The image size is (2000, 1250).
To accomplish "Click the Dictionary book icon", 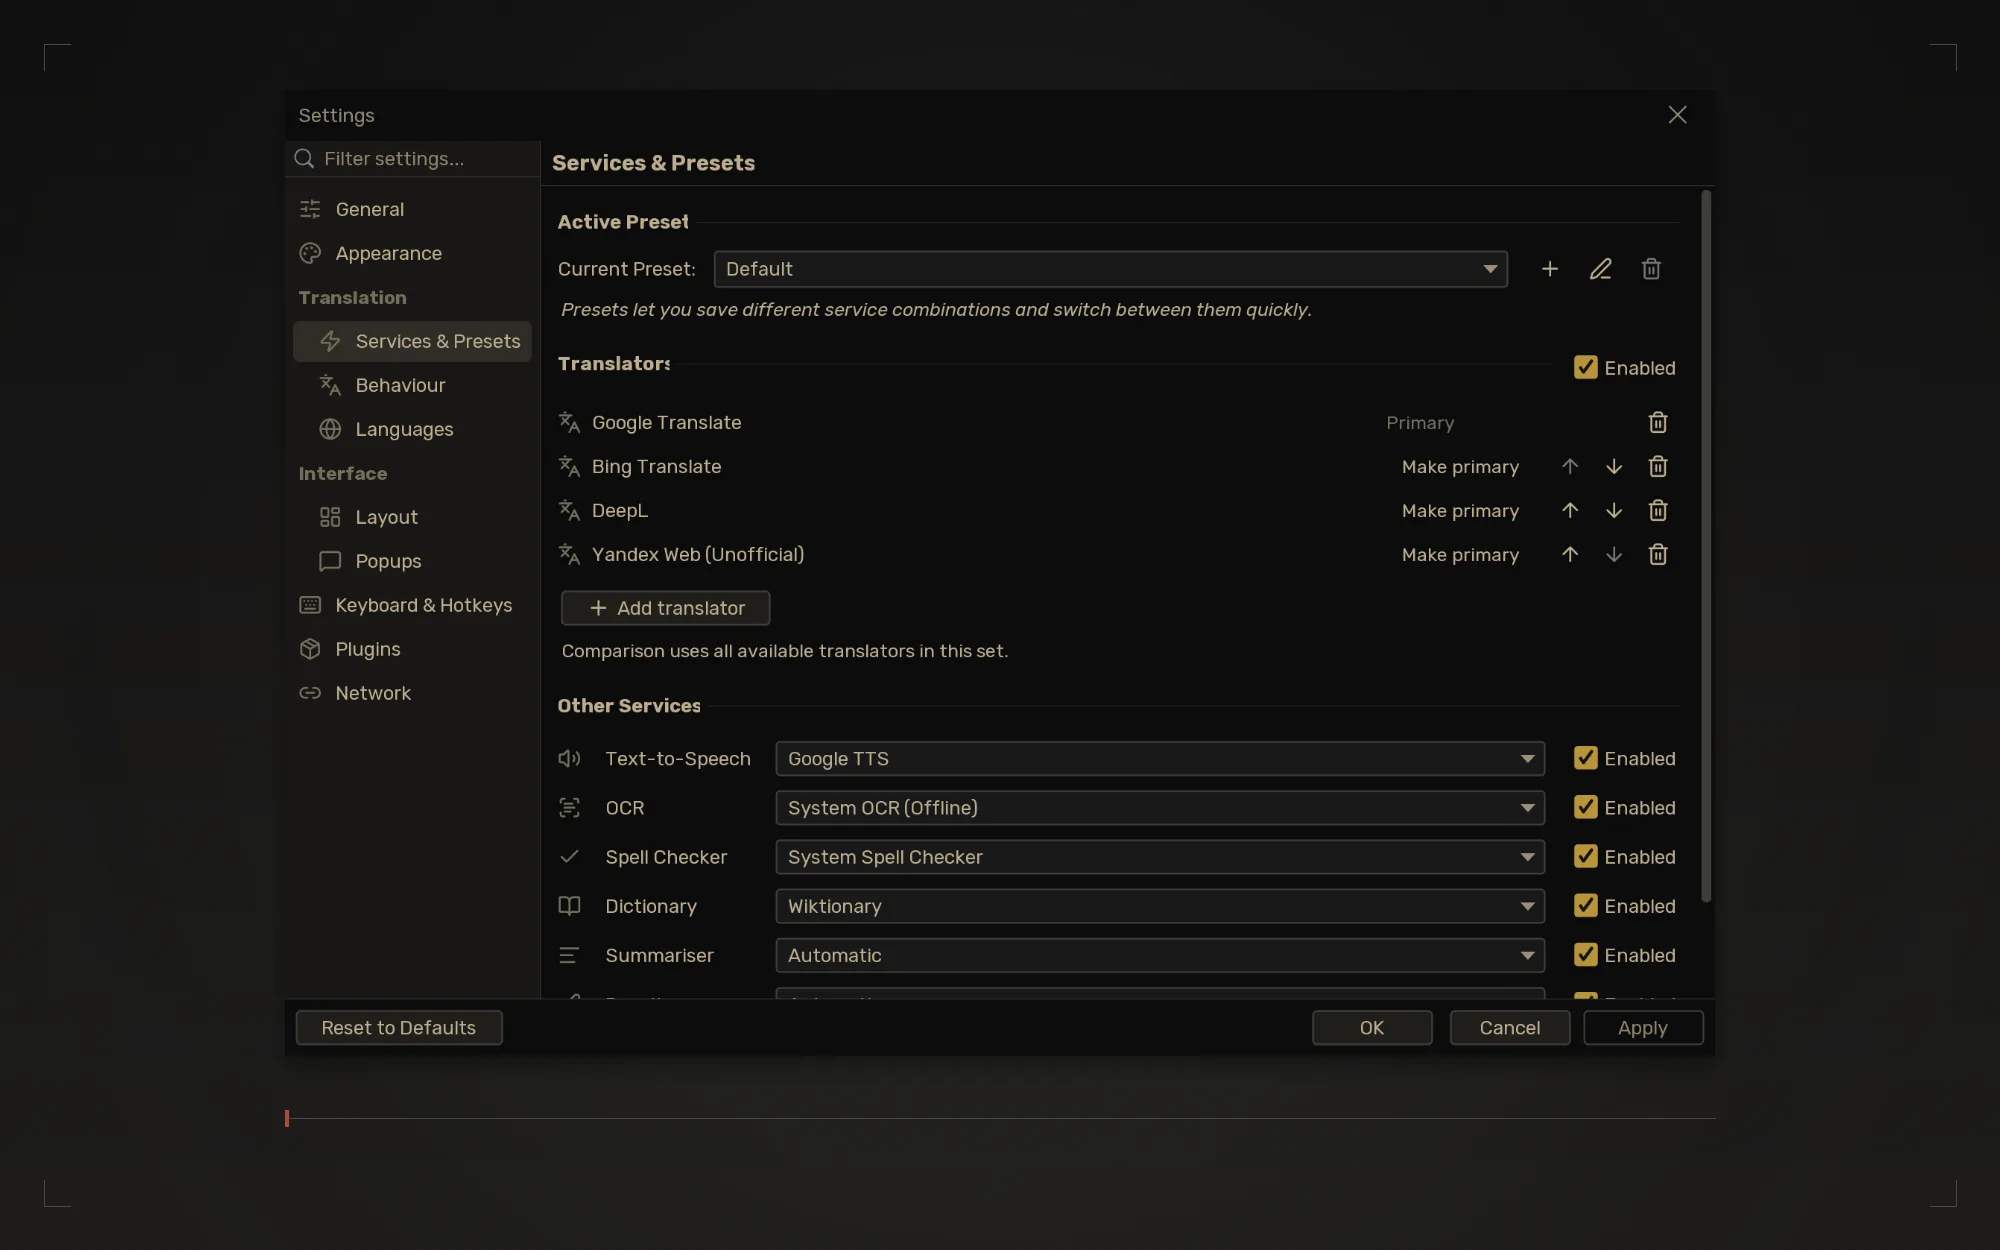I will coord(569,906).
